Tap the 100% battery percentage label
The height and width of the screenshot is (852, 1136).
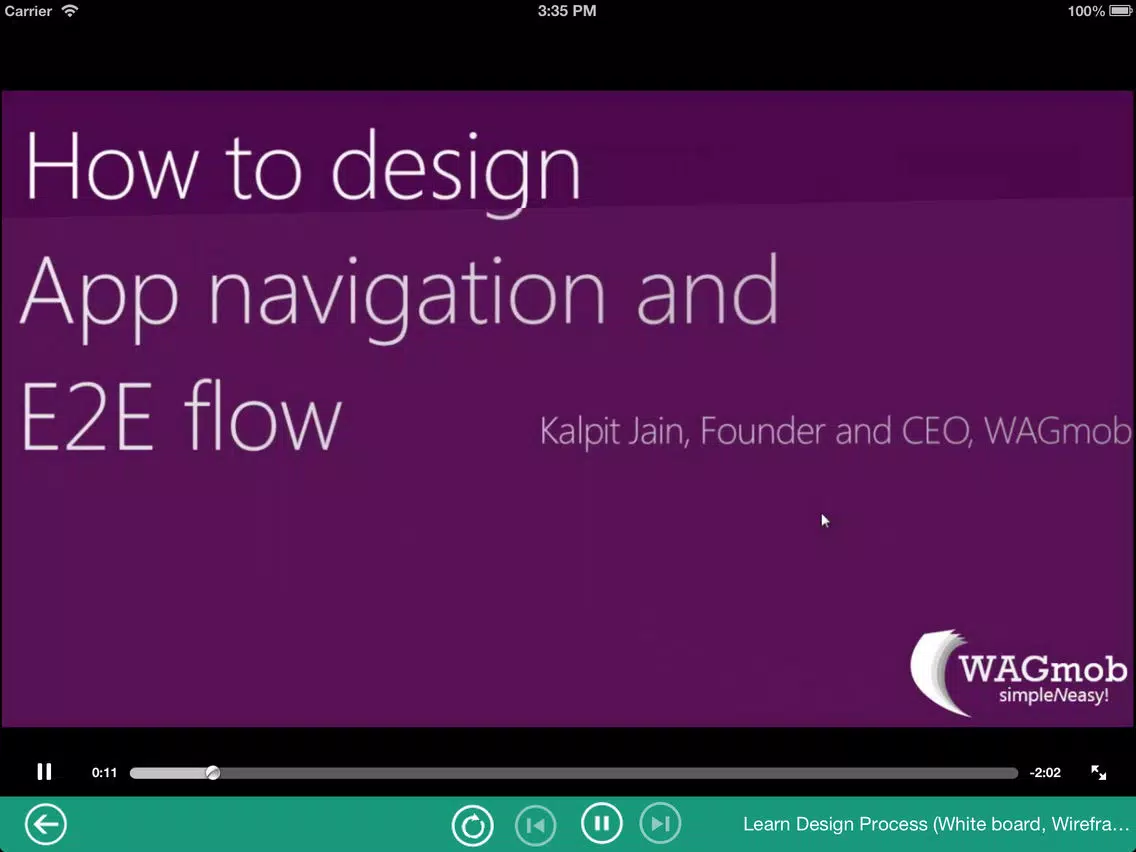1086,11
